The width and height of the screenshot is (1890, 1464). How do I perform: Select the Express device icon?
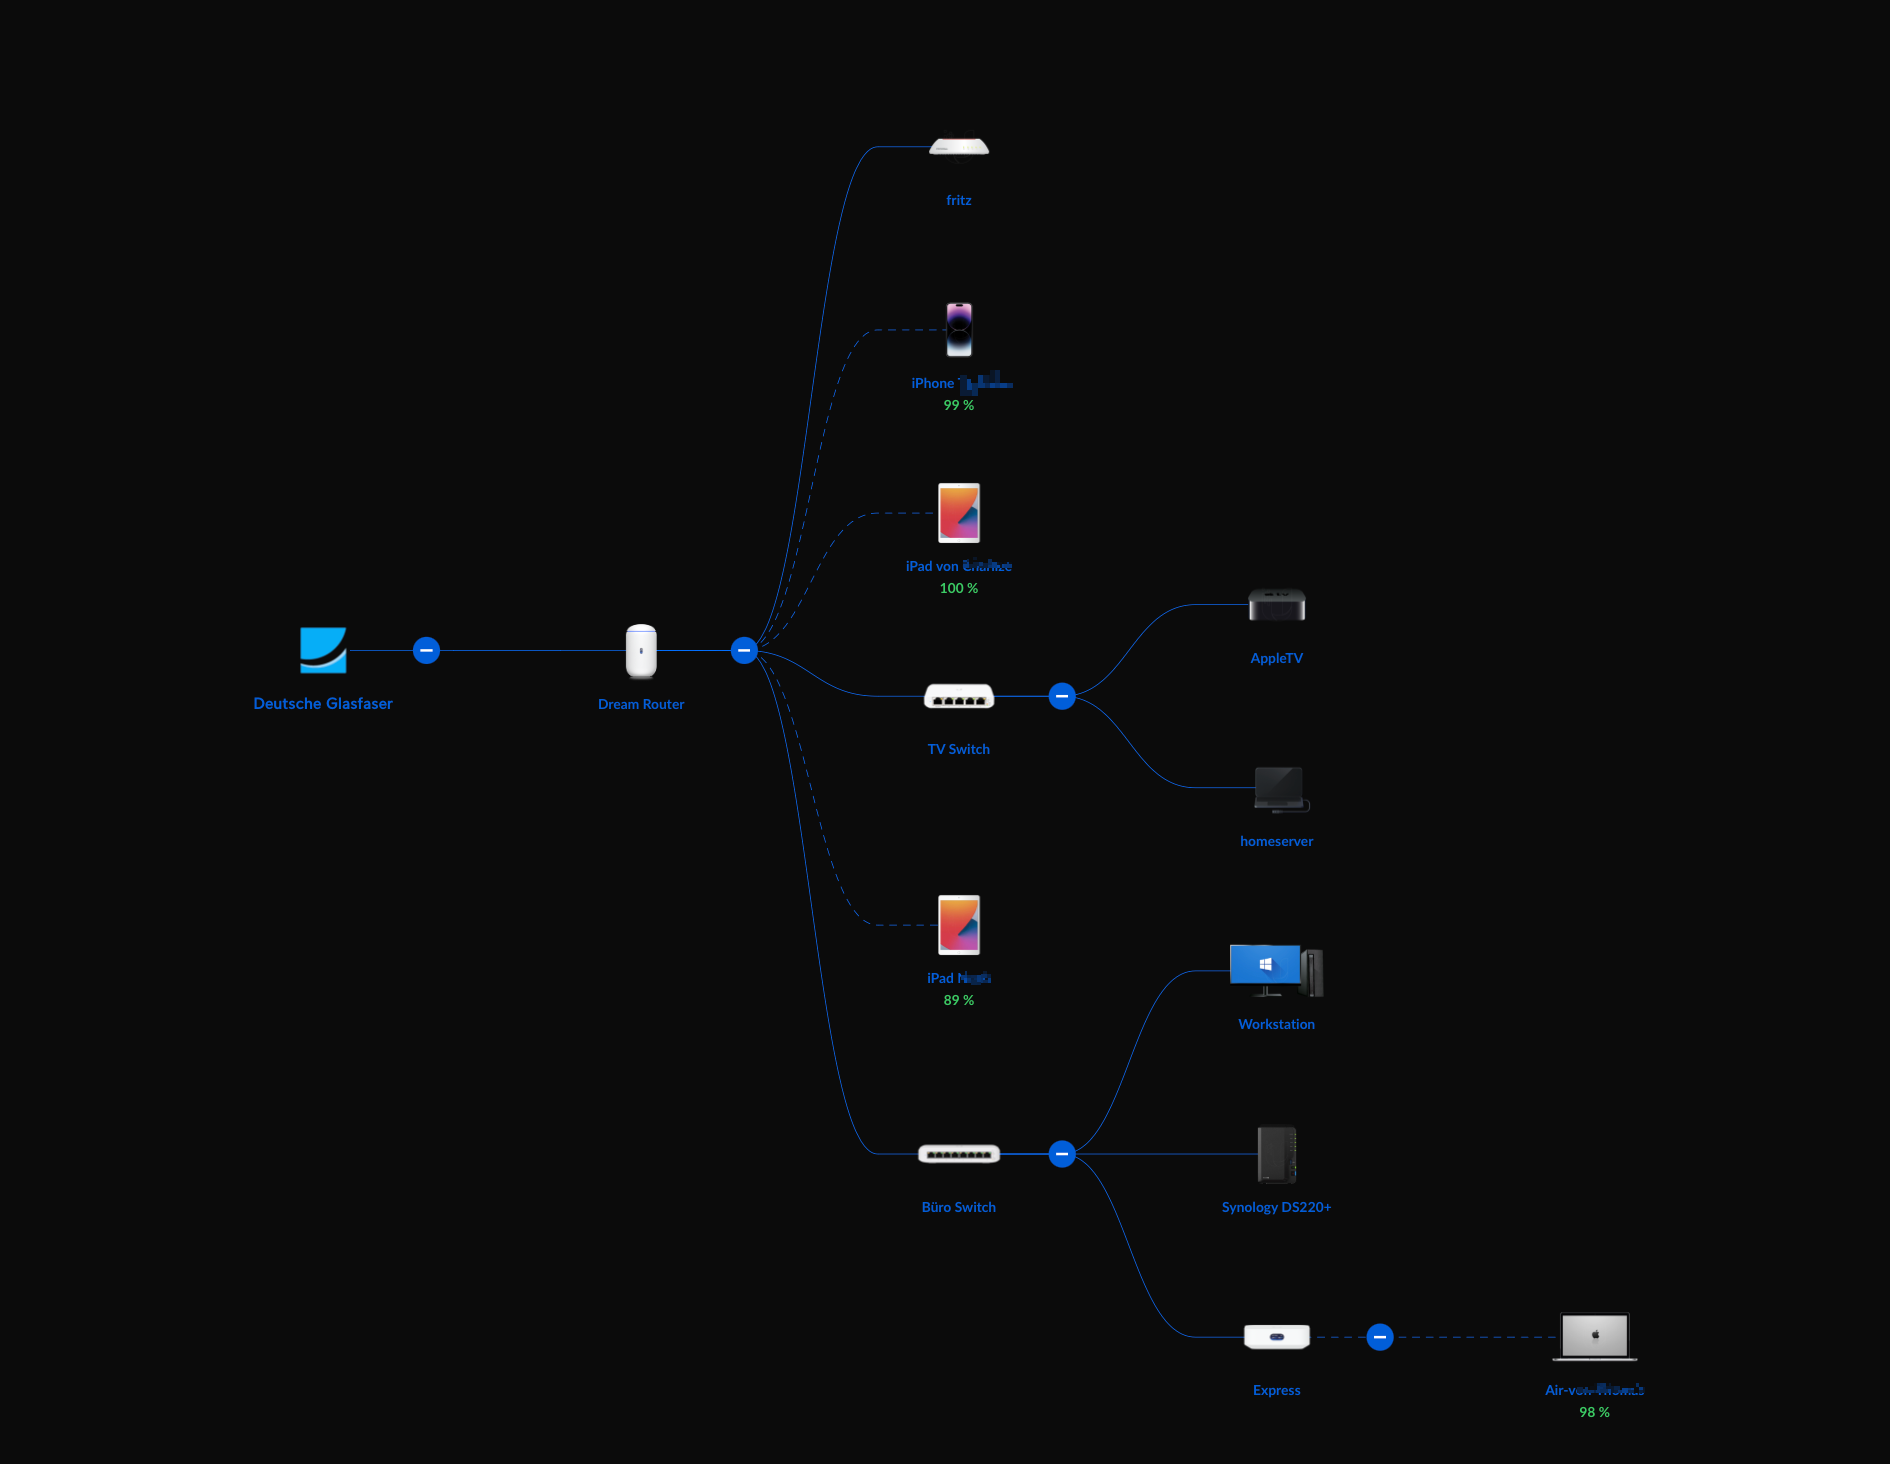[1277, 1337]
